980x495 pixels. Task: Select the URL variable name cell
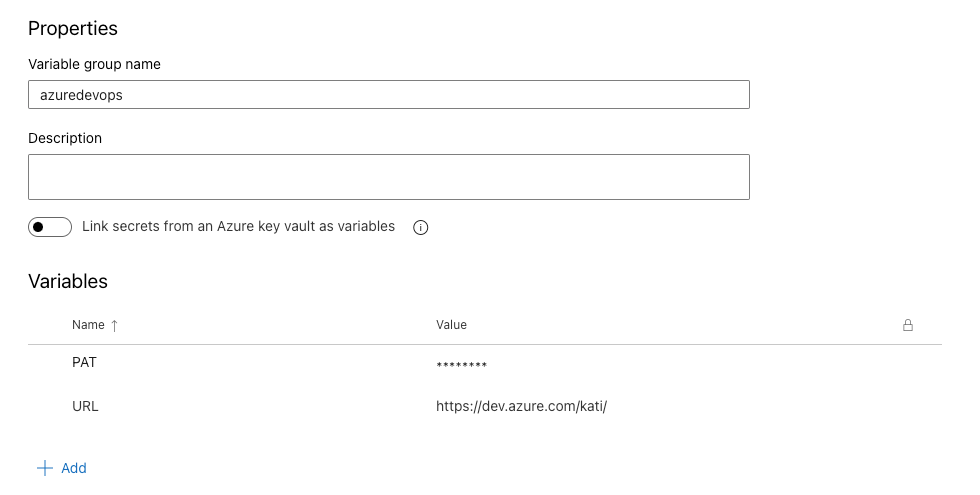point(85,406)
